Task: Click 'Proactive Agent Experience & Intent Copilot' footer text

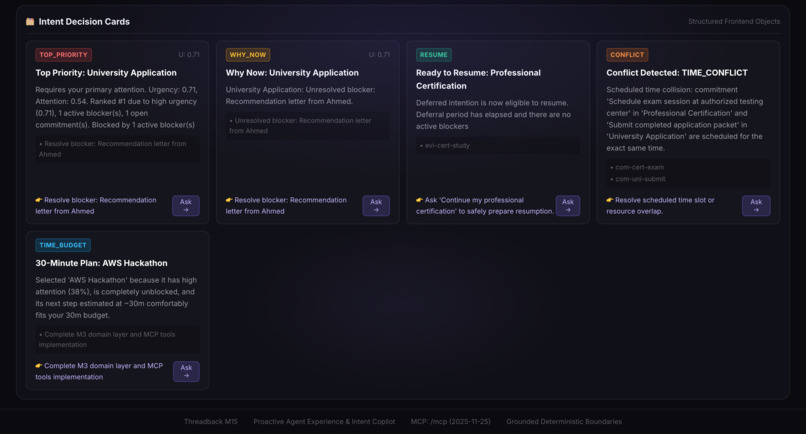Action: [324, 422]
